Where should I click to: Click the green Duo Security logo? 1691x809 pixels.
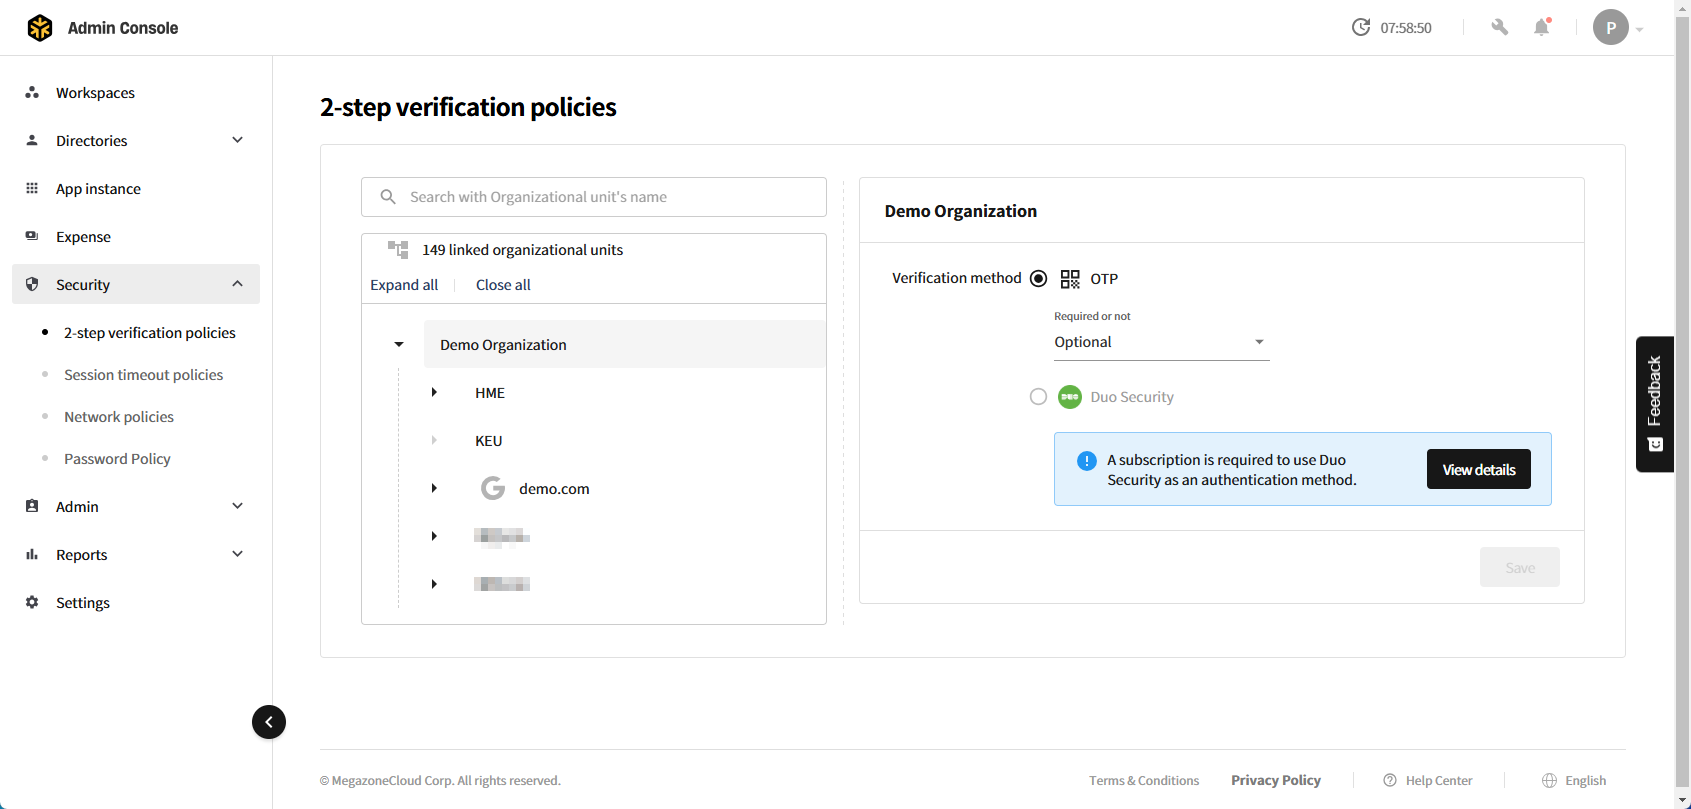[1070, 397]
